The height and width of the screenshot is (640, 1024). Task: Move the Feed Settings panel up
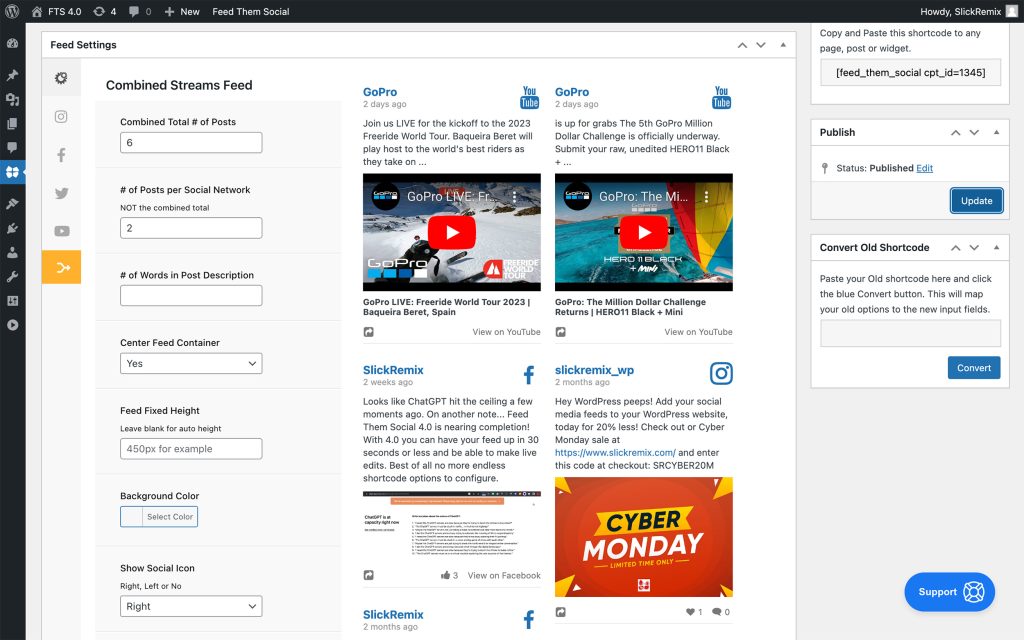click(743, 45)
